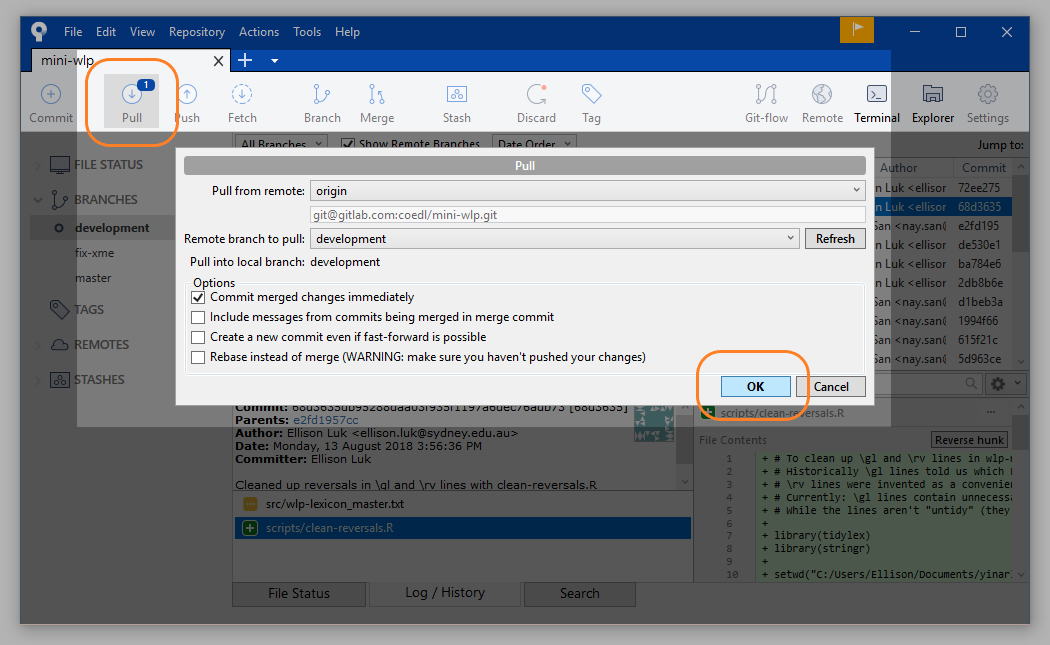Open Git-flow from the toolbar
The image size is (1050, 645).
(x=766, y=94)
